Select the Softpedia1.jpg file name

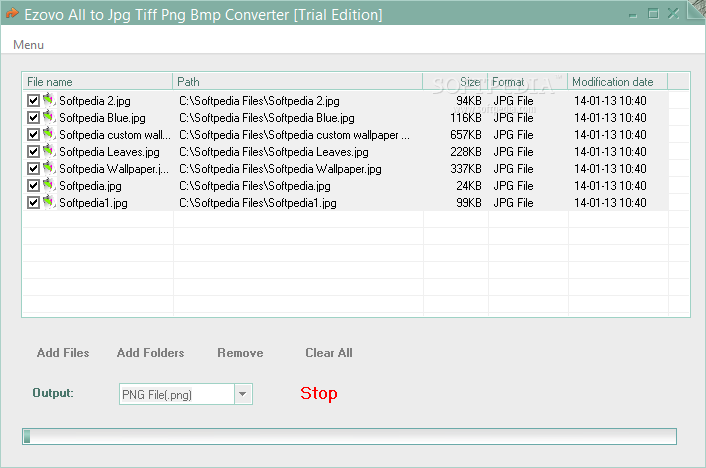pos(93,203)
